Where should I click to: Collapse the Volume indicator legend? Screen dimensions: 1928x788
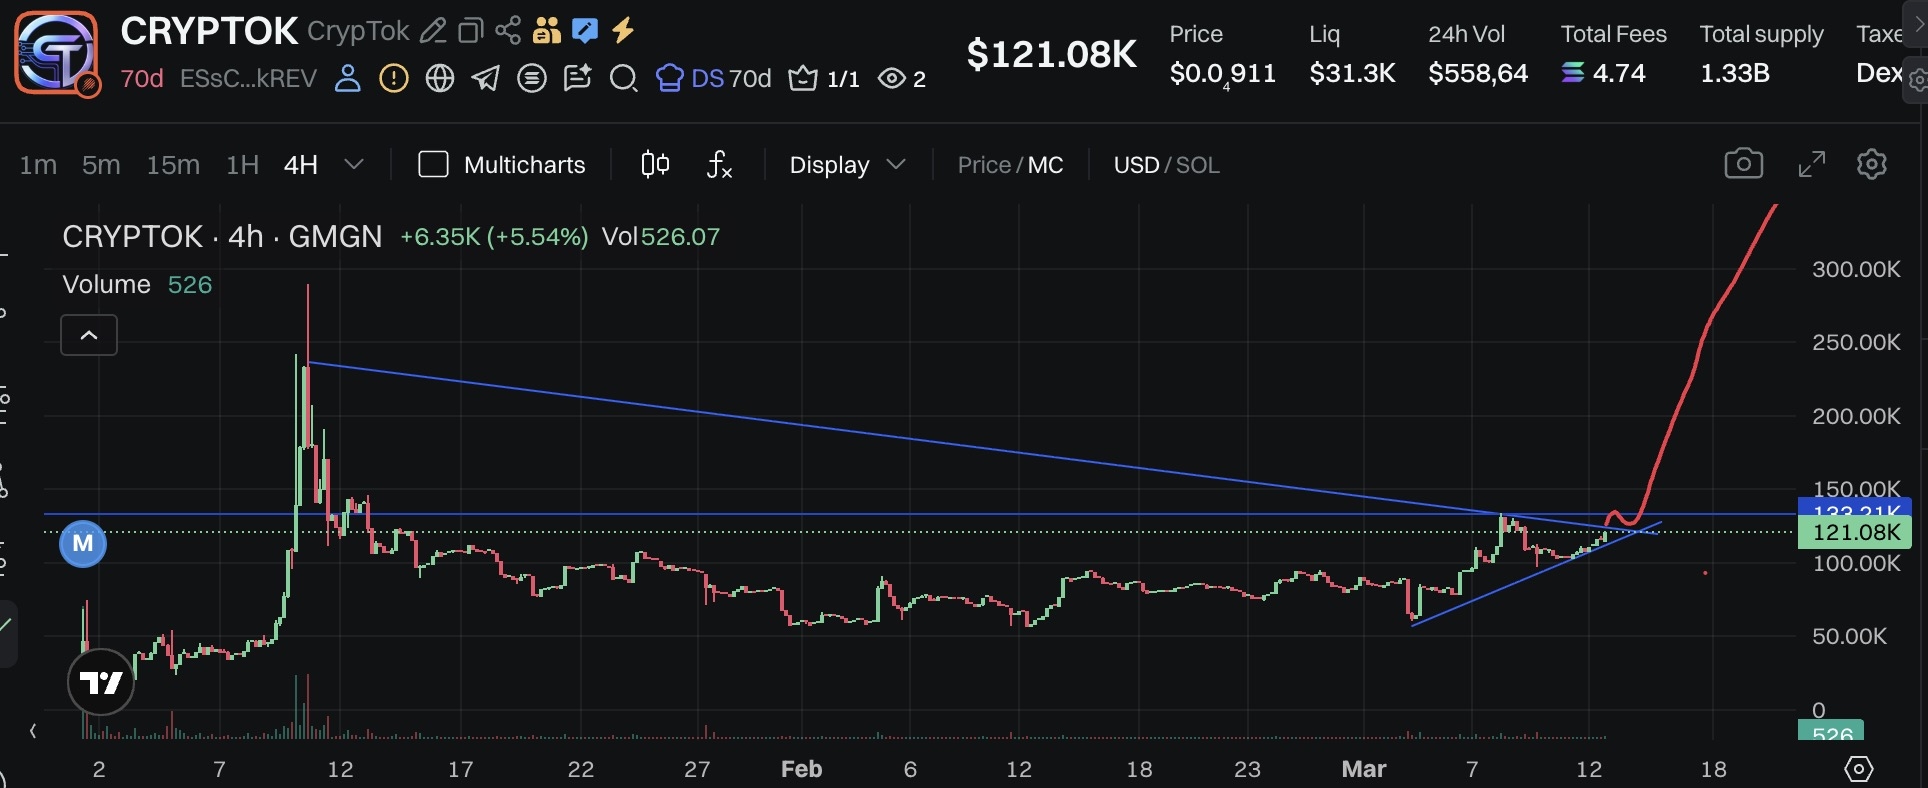[89, 335]
